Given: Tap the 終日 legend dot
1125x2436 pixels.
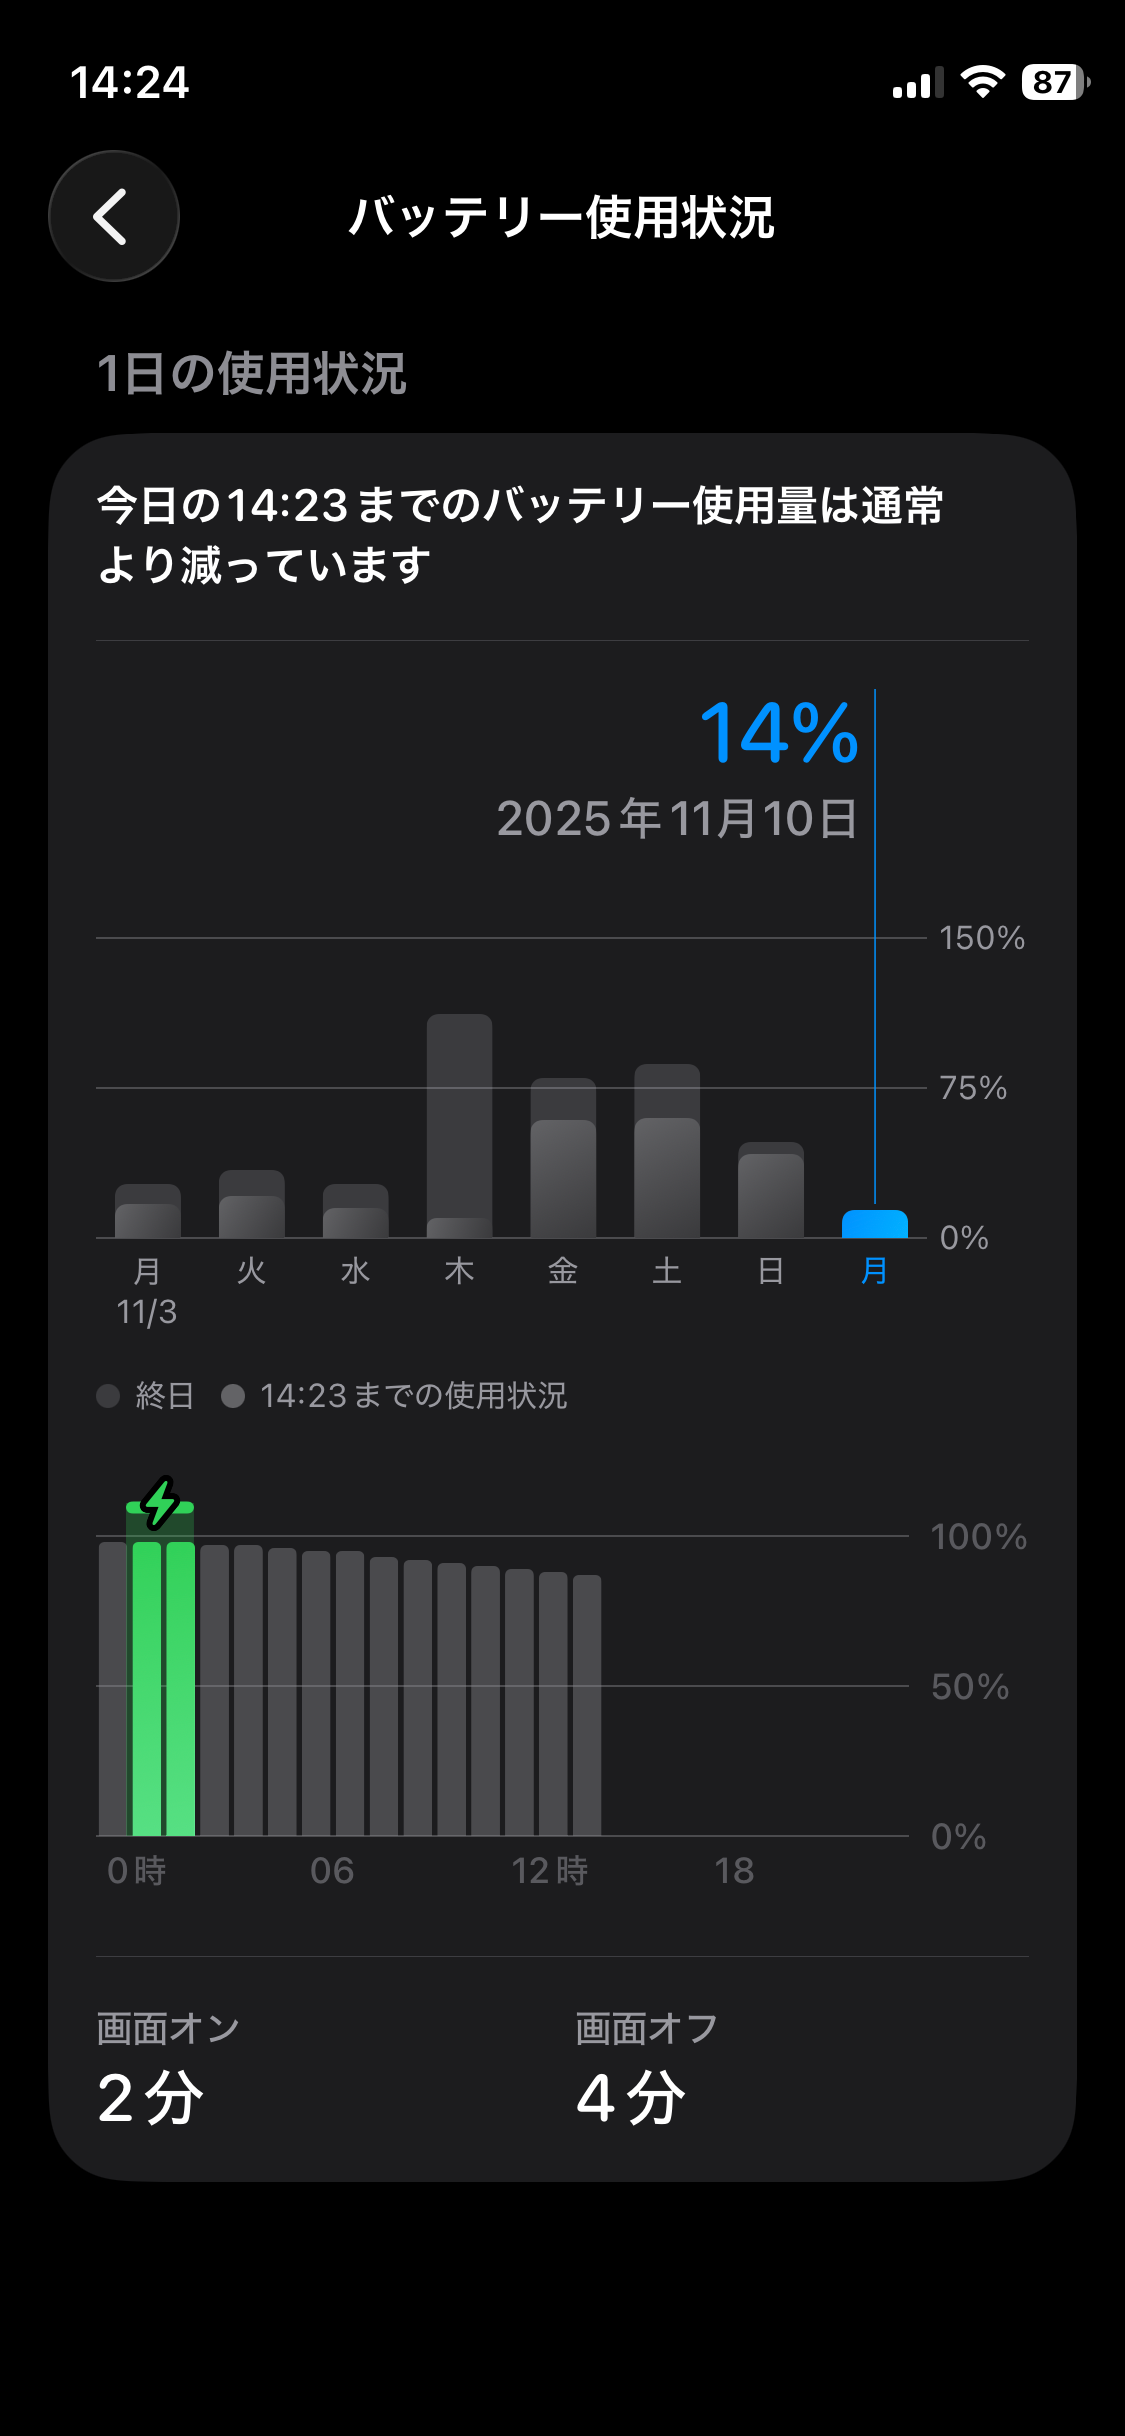Looking at the screenshot, I should pos(108,1396).
